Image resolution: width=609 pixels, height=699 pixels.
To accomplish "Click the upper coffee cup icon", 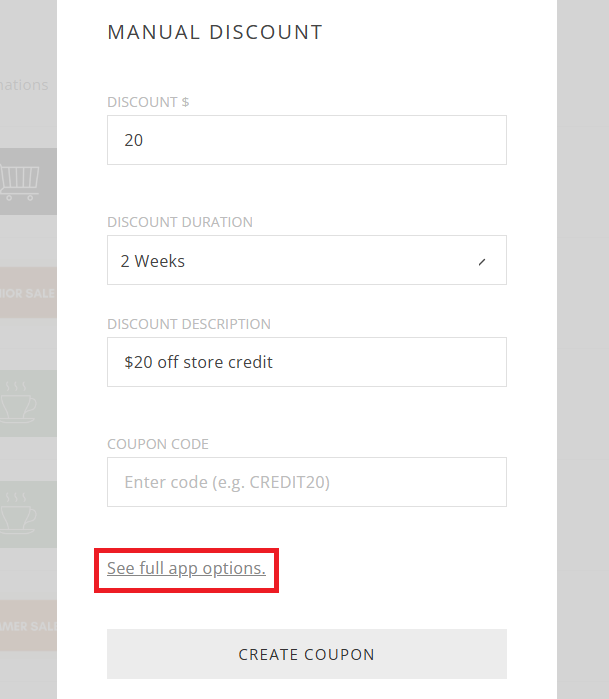I will tap(18, 402).
